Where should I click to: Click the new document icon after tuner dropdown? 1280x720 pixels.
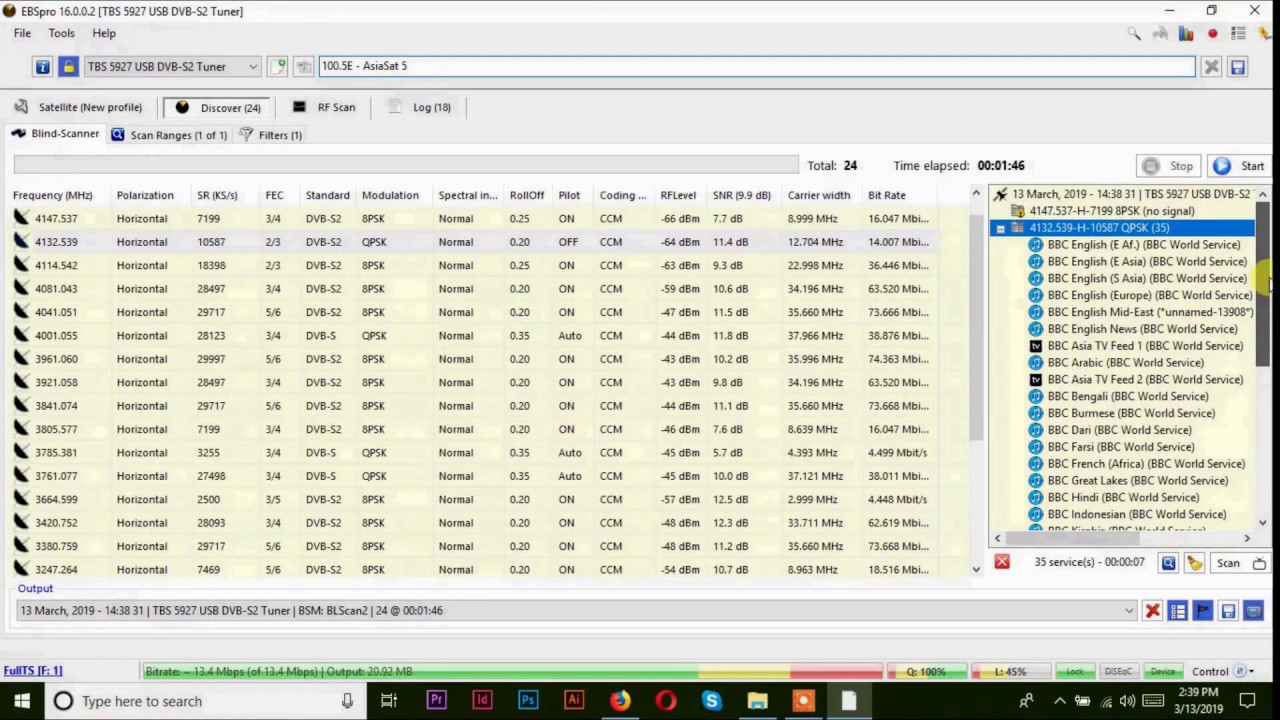coord(278,67)
